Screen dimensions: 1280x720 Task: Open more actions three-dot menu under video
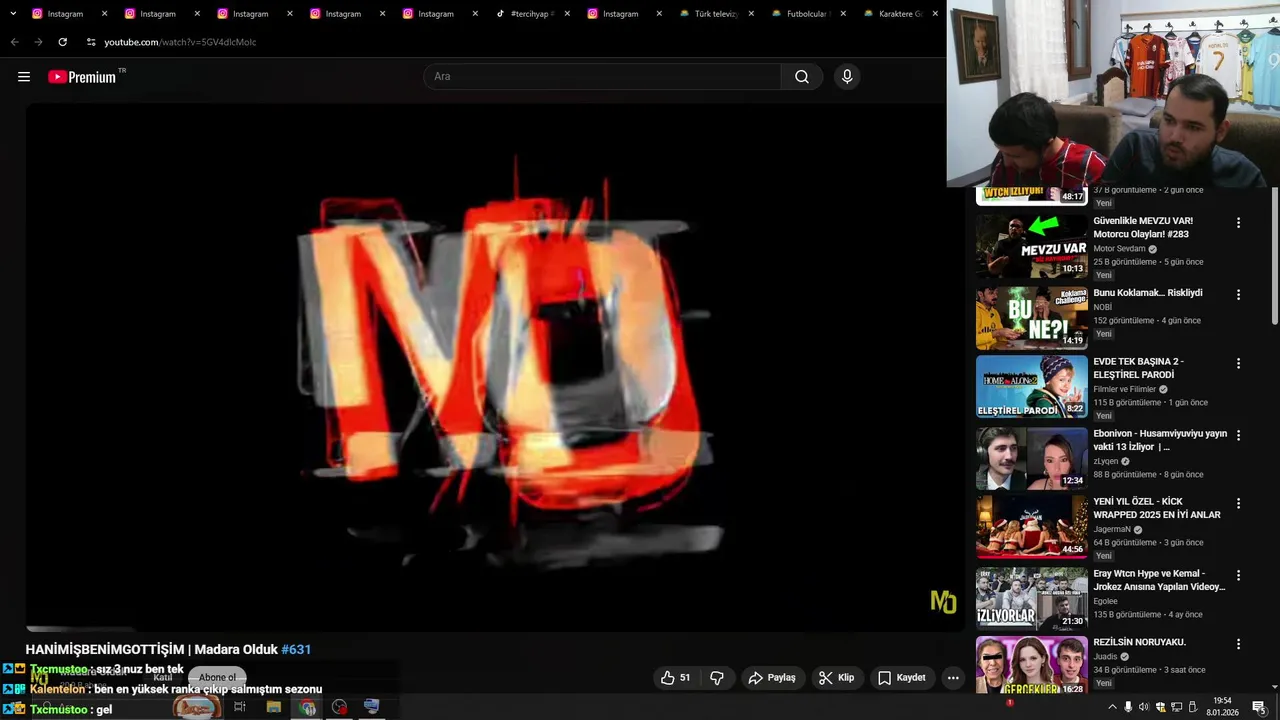tap(953, 678)
